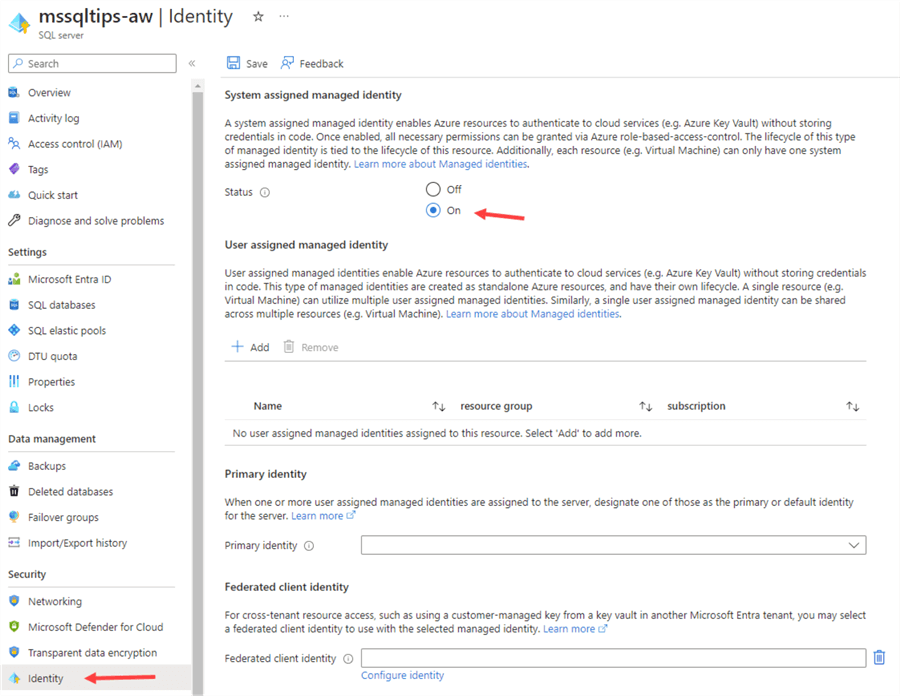
Task: Open user assigned Learn more about Managed identities link
Action: [x=533, y=314]
